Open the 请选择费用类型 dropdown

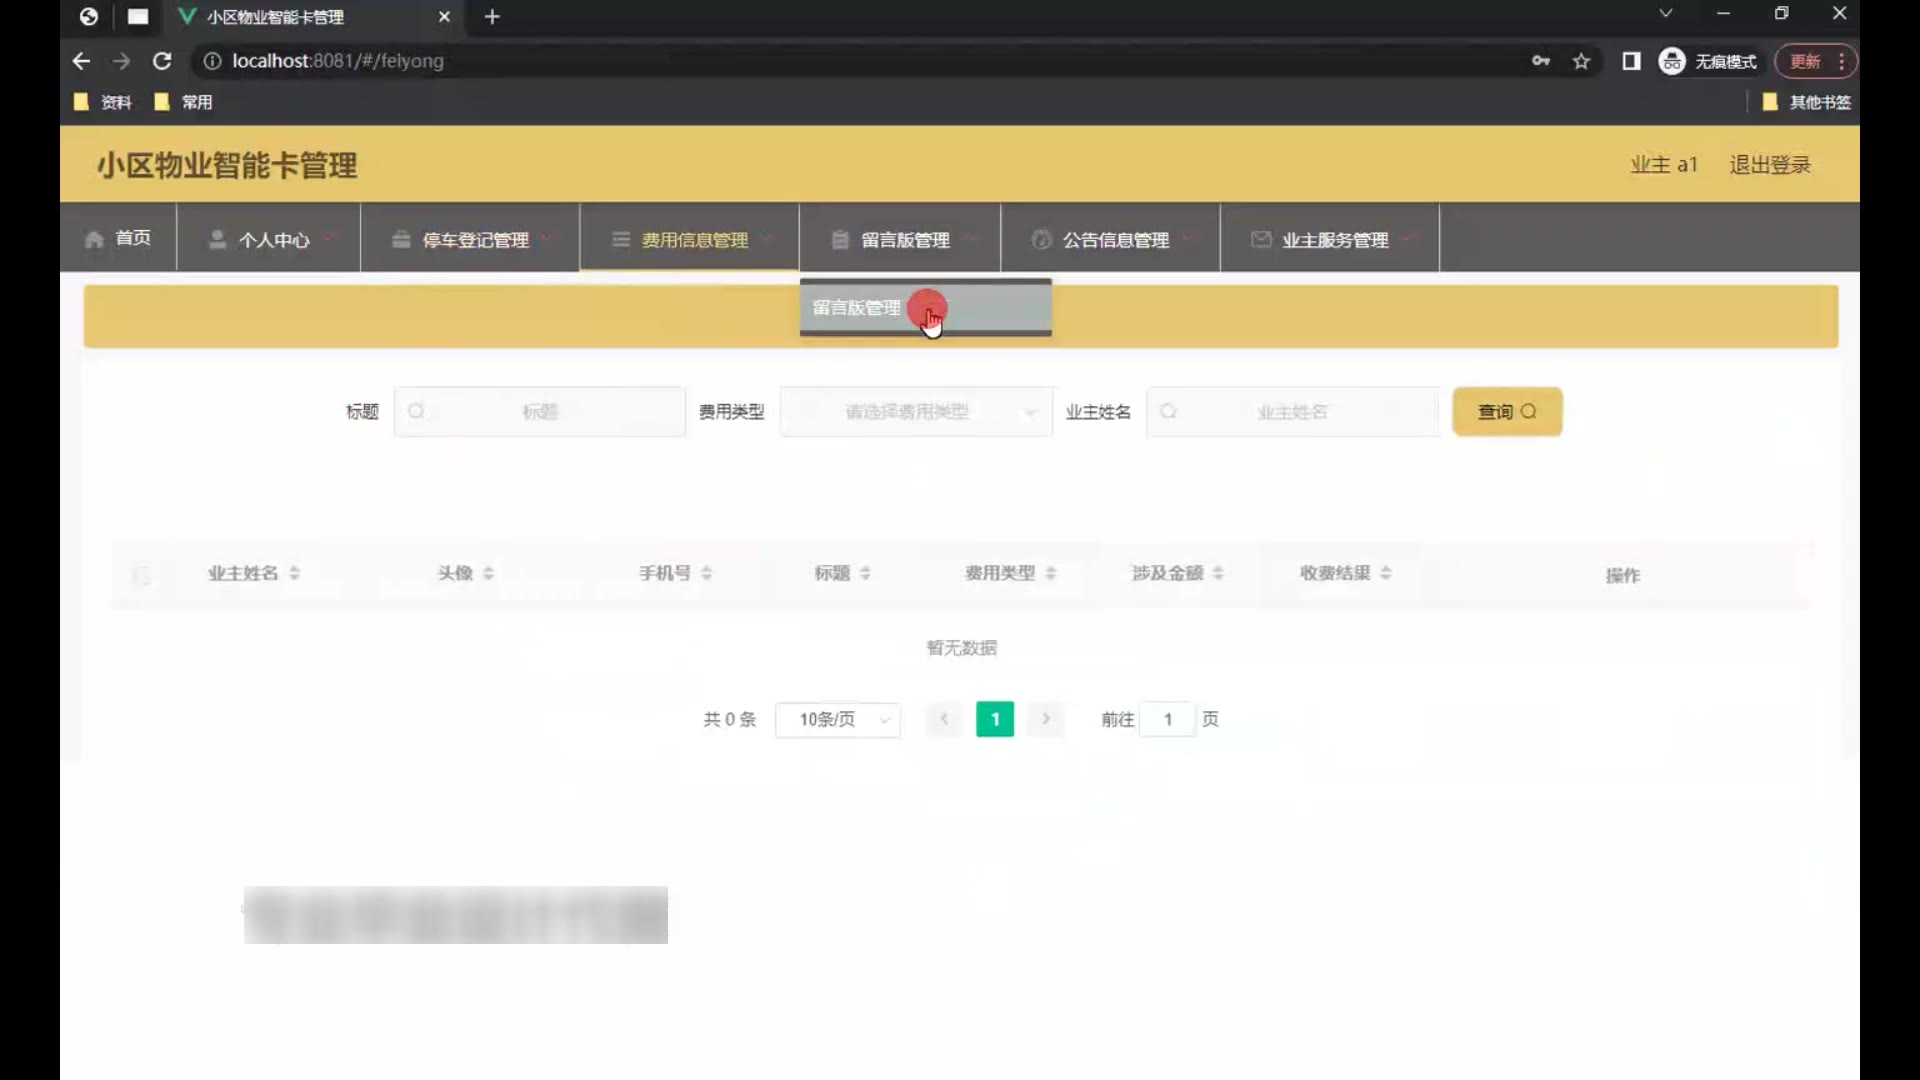click(x=915, y=412)
